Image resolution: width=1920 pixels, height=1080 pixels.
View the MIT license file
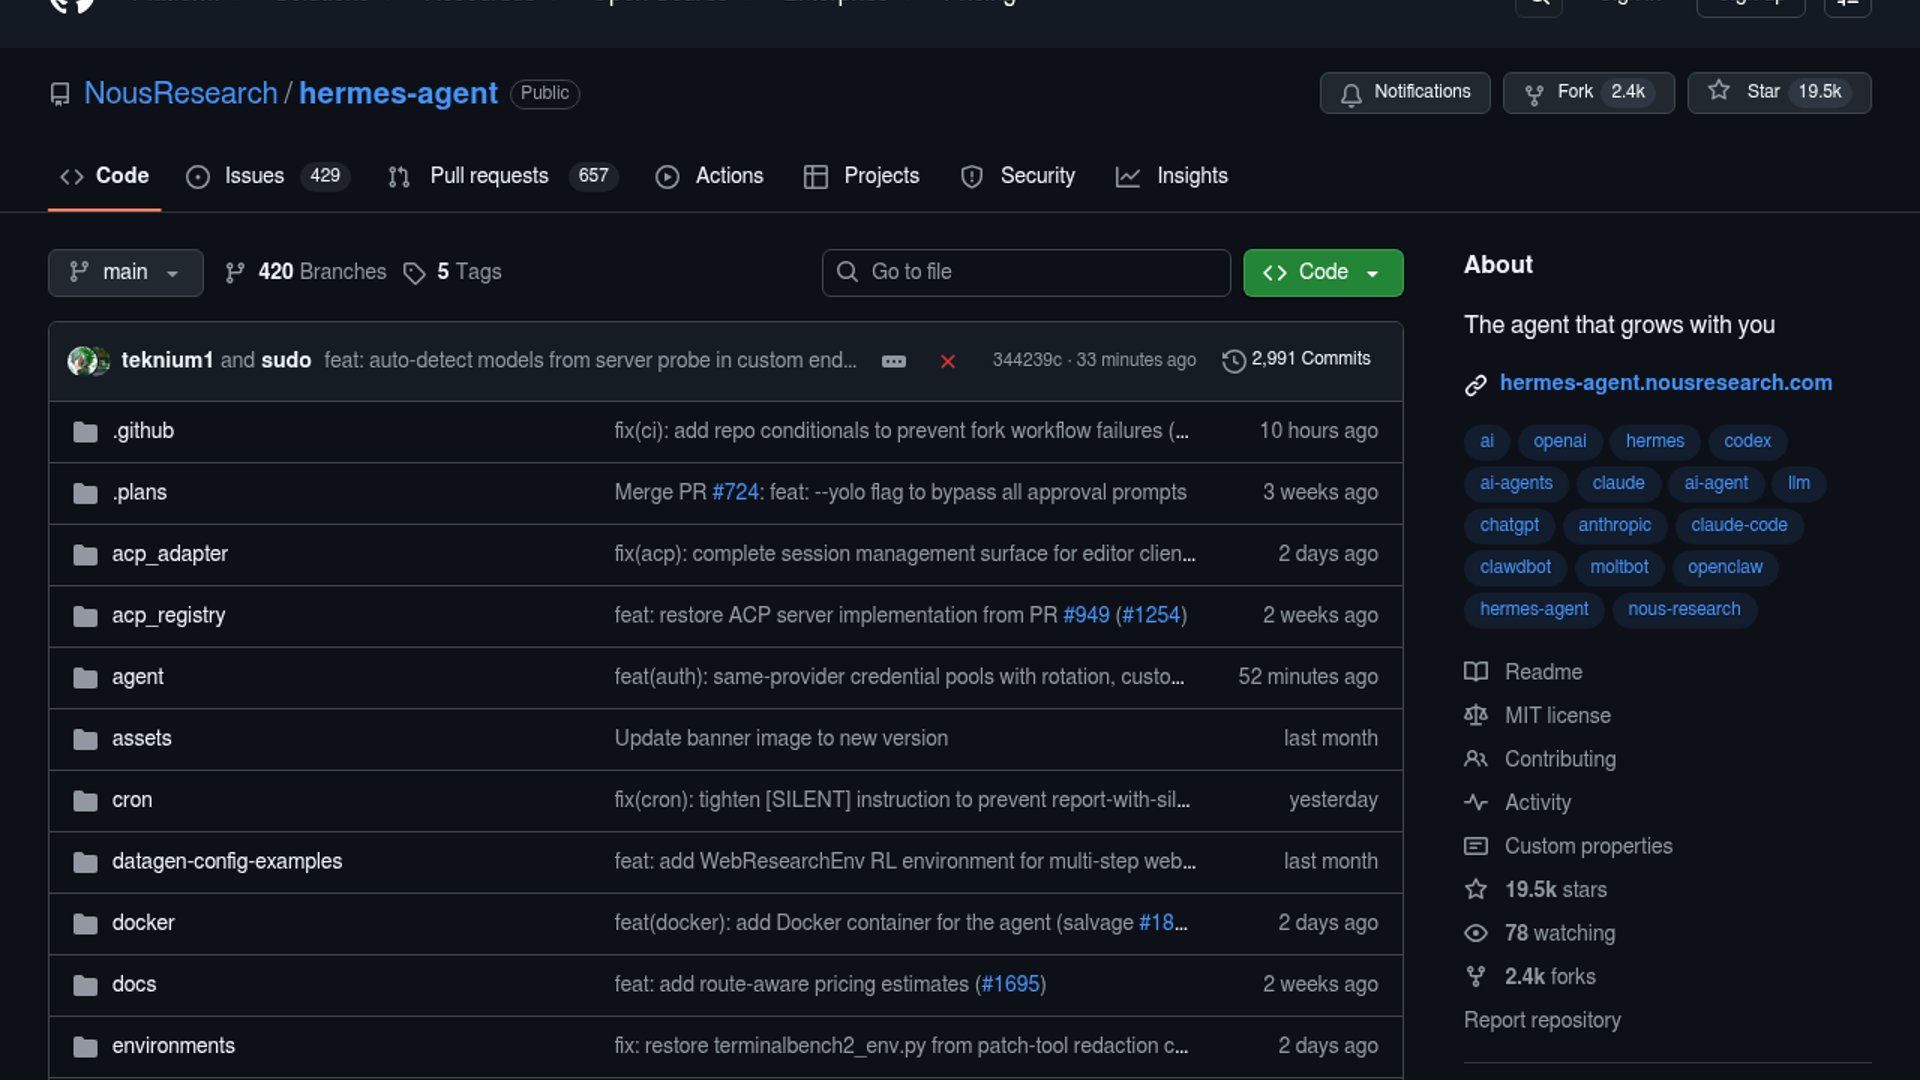point(1557,716)
